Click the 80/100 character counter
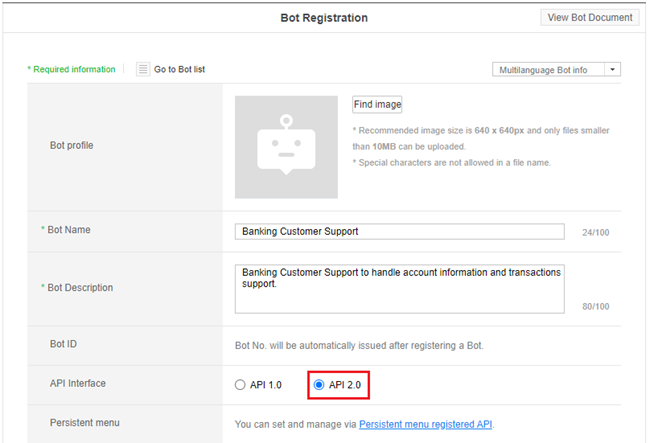This screenshot has height=443, width=654. pyautogui.click(x=595, y=306)
